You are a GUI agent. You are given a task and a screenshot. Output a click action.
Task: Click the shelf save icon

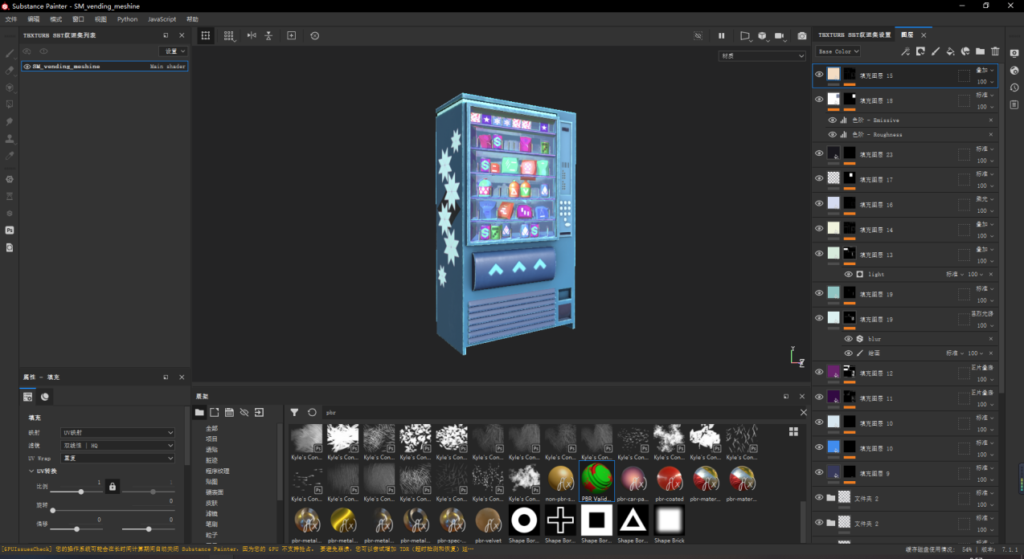[229, 412]
